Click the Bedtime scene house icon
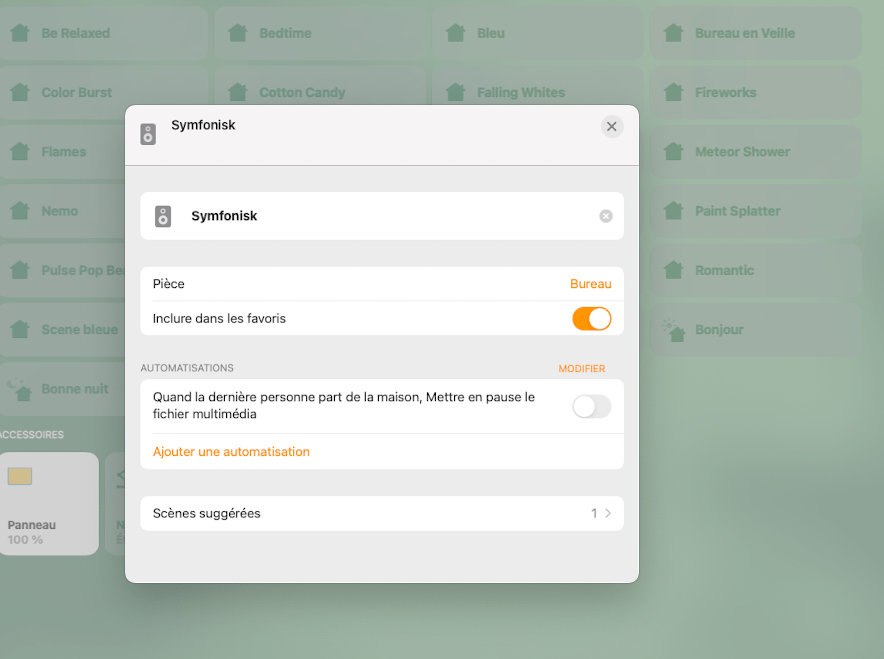Image resolution: width=884 pixels, height=659 pixels. tap(238, 33)
